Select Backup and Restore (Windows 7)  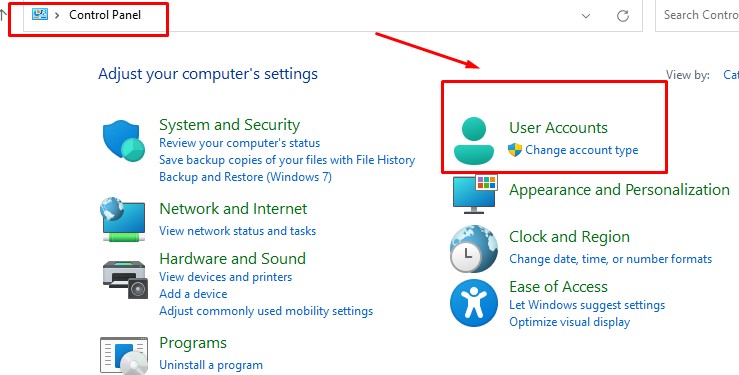[245, 177]
